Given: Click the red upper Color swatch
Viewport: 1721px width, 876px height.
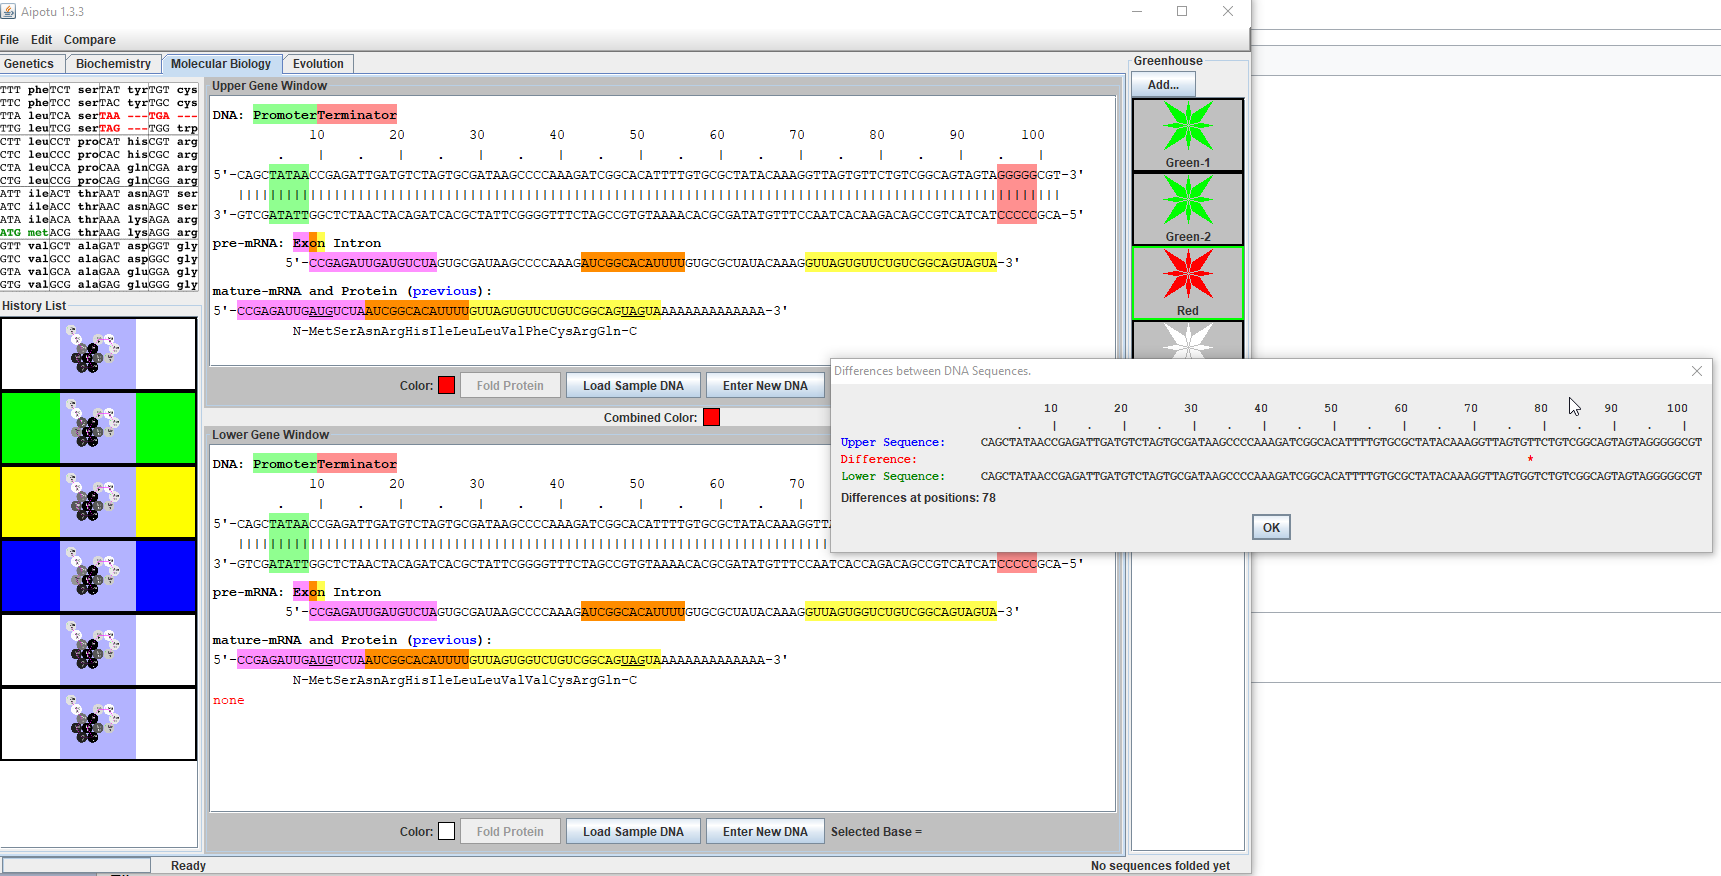Looking at the screenshot, I should pyautogui.click(x=446, y=386).
